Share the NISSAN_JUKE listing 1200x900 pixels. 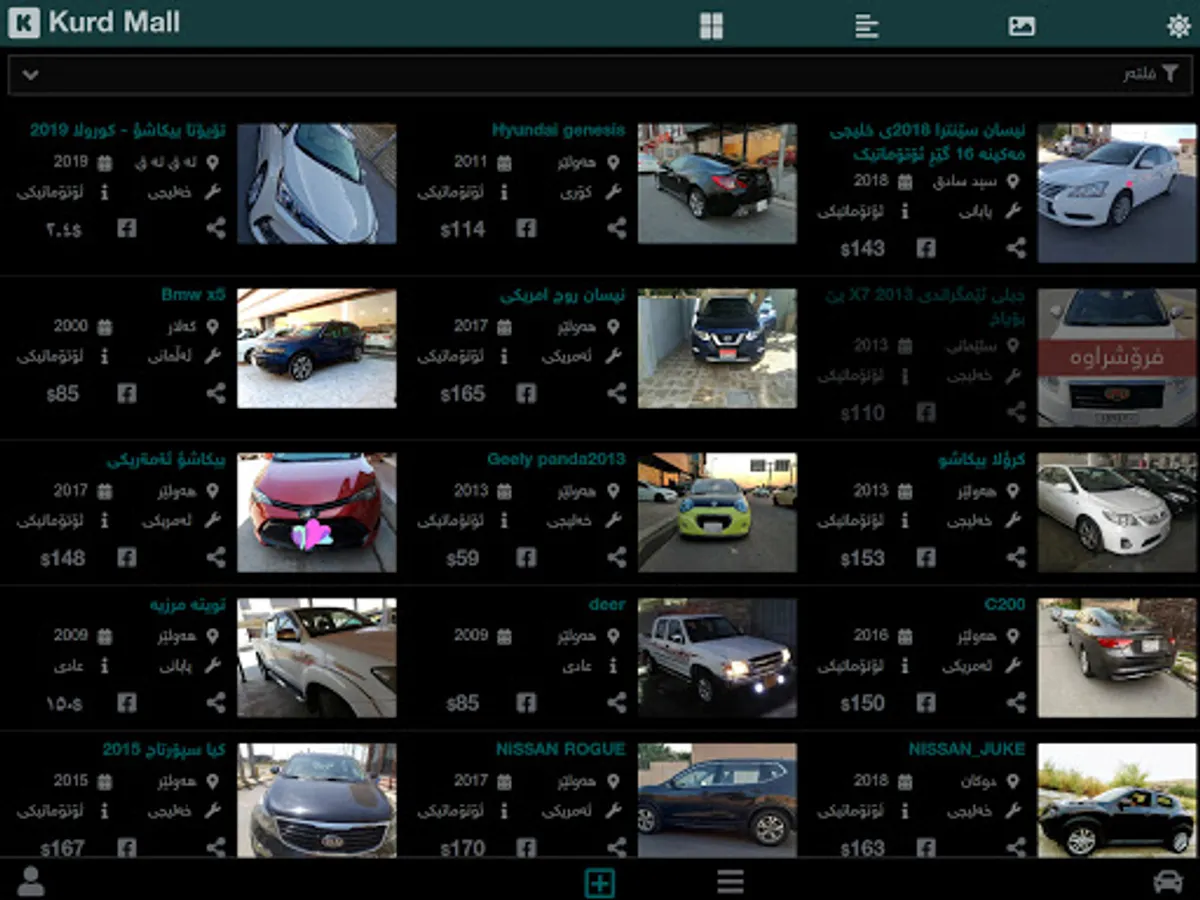tap(1017, 847)
